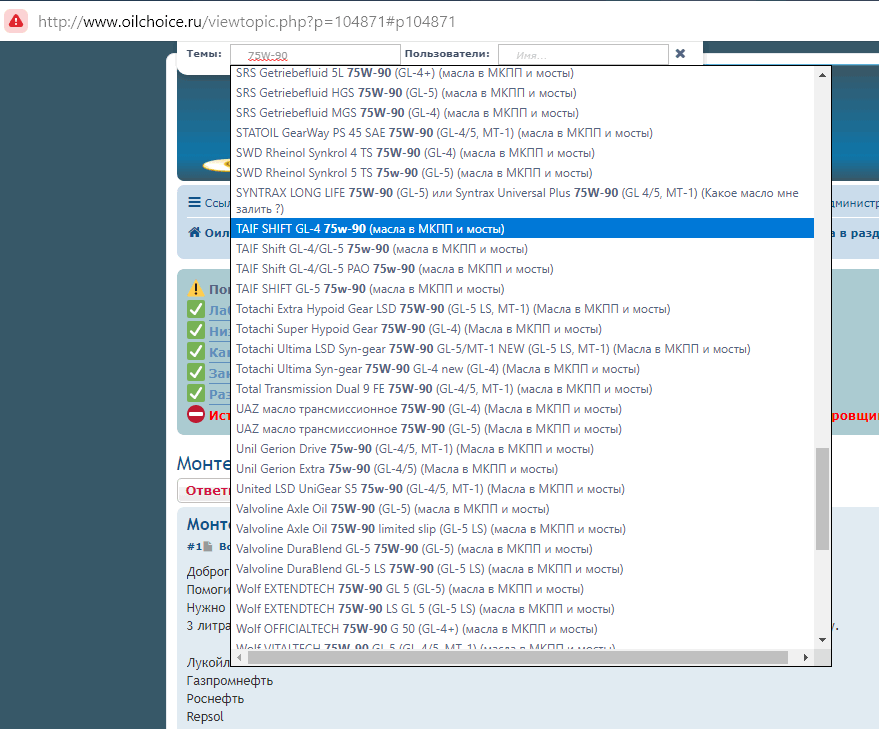Click the Темы search input field
Screen dimensions: 879x729
tap(315, 55)
